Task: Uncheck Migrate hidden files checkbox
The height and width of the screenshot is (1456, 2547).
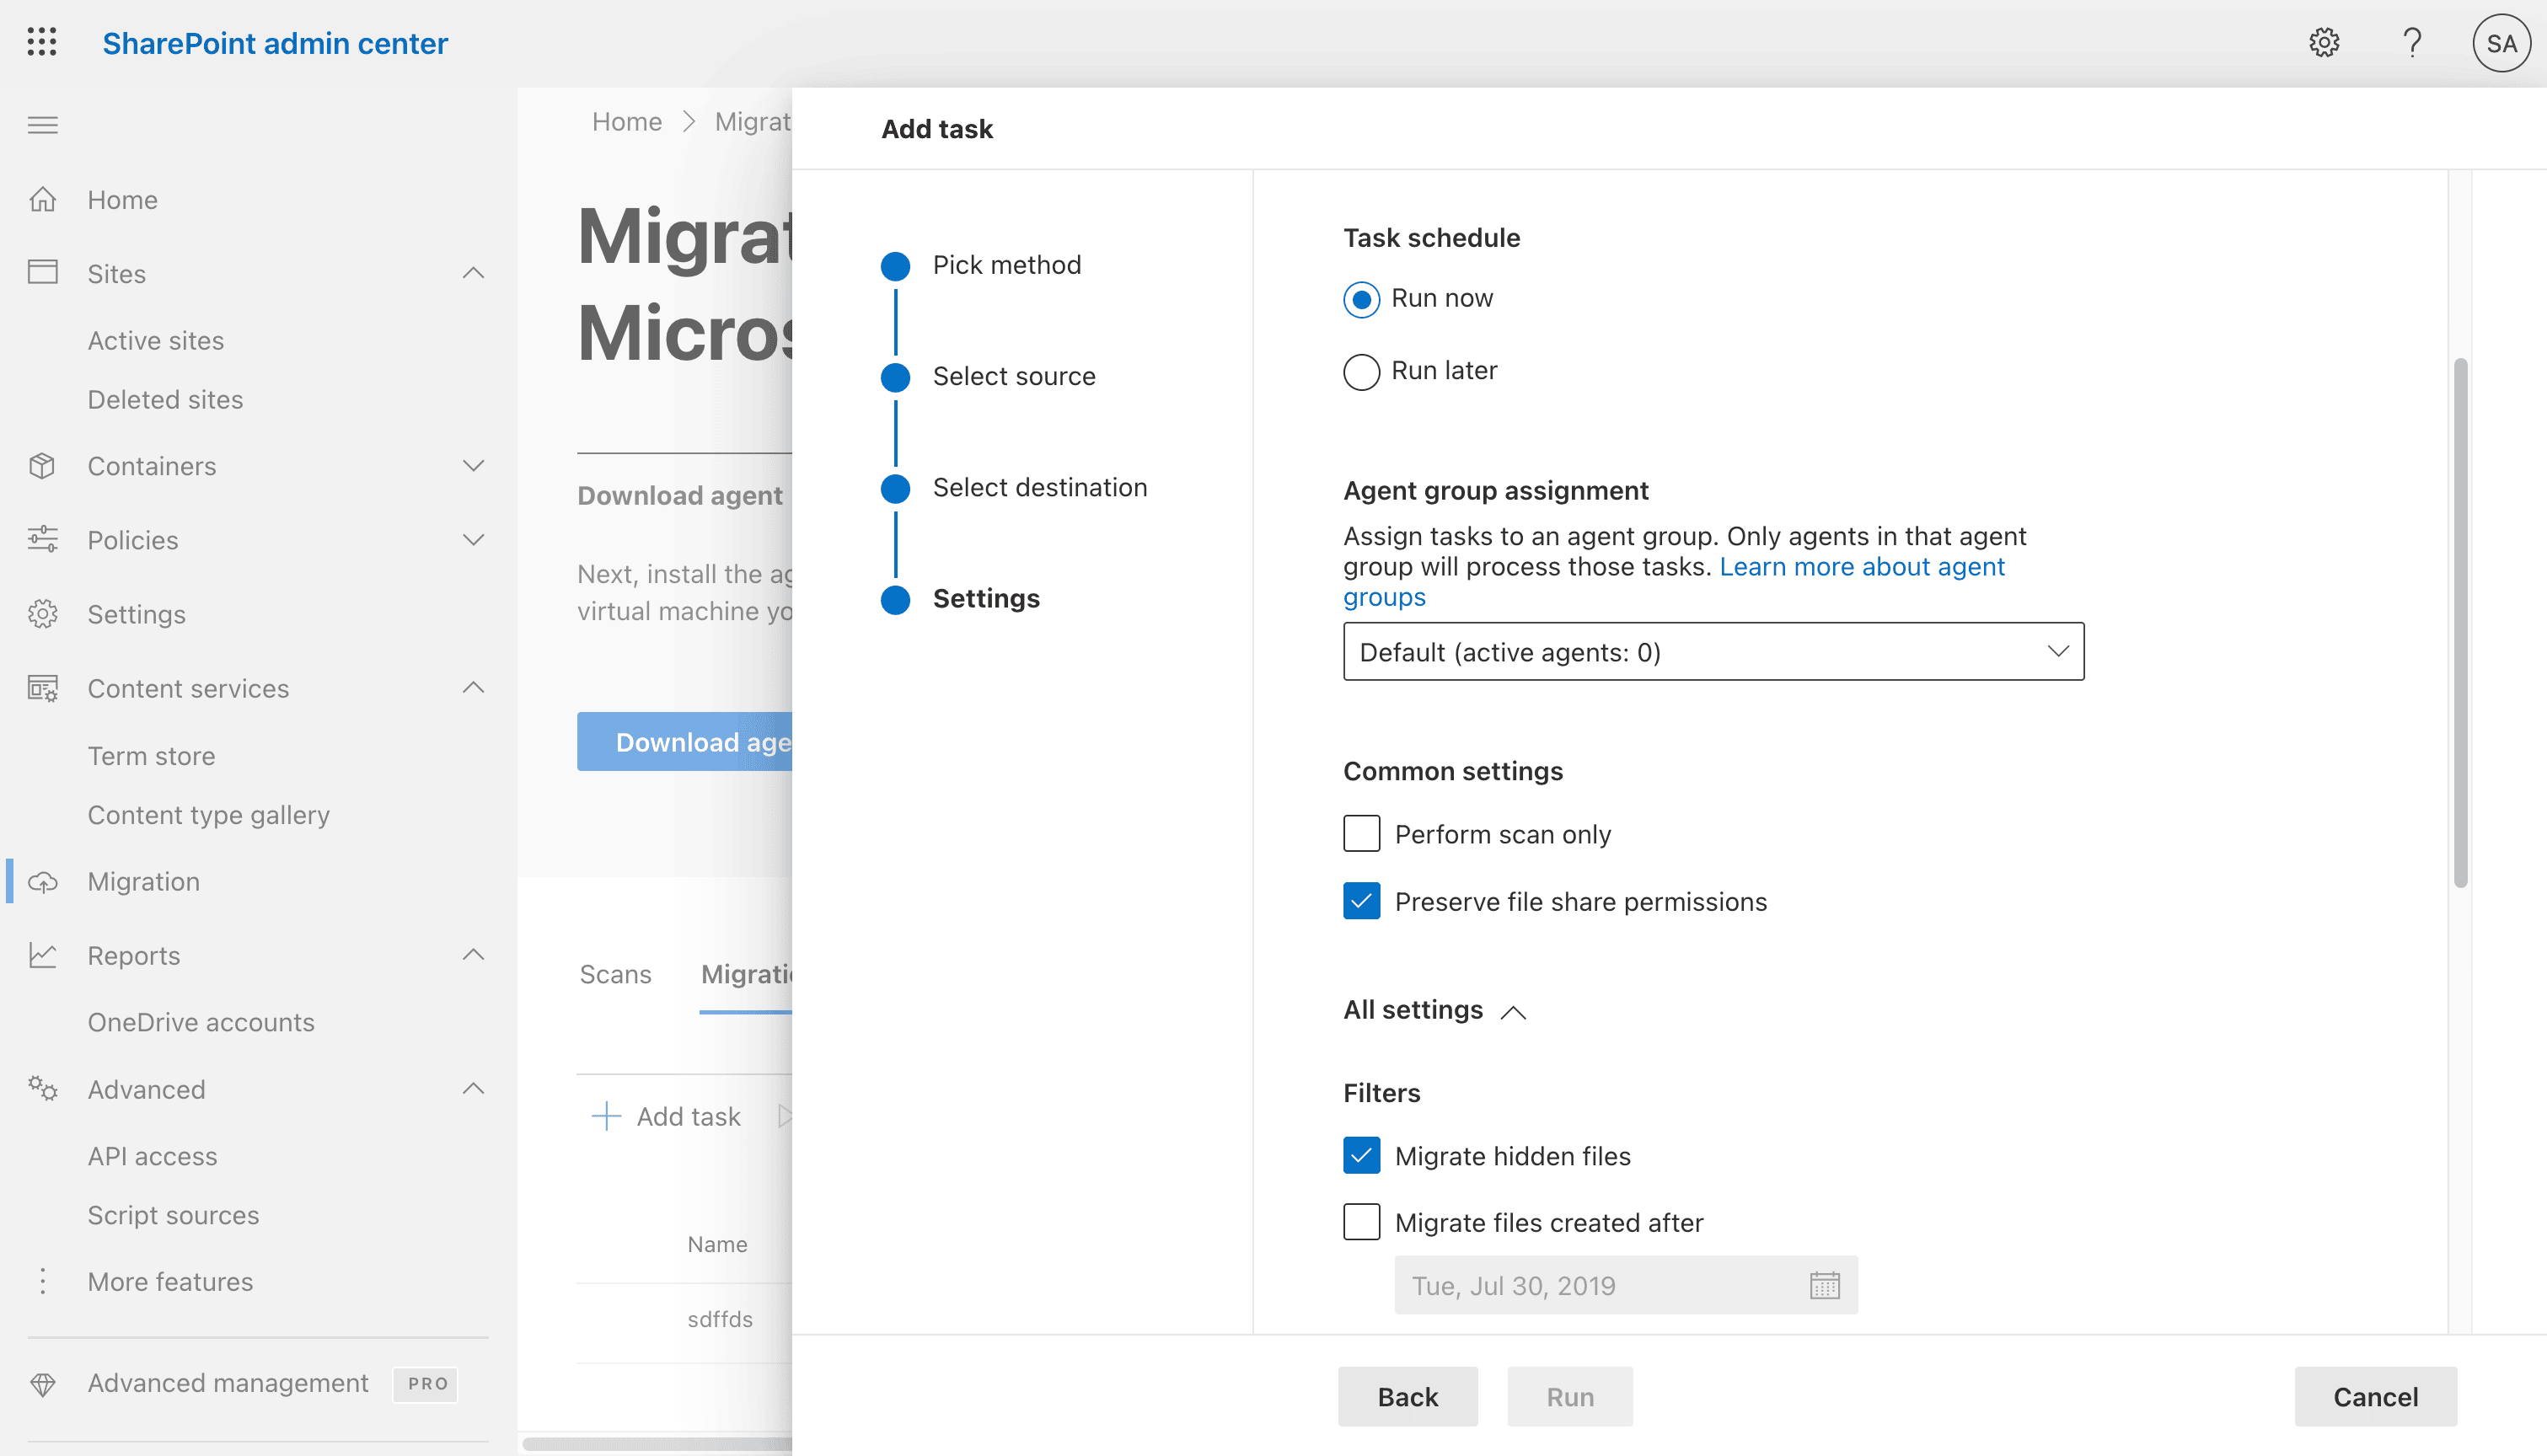Action: pyautogui.click(x=1361, y=1155)
